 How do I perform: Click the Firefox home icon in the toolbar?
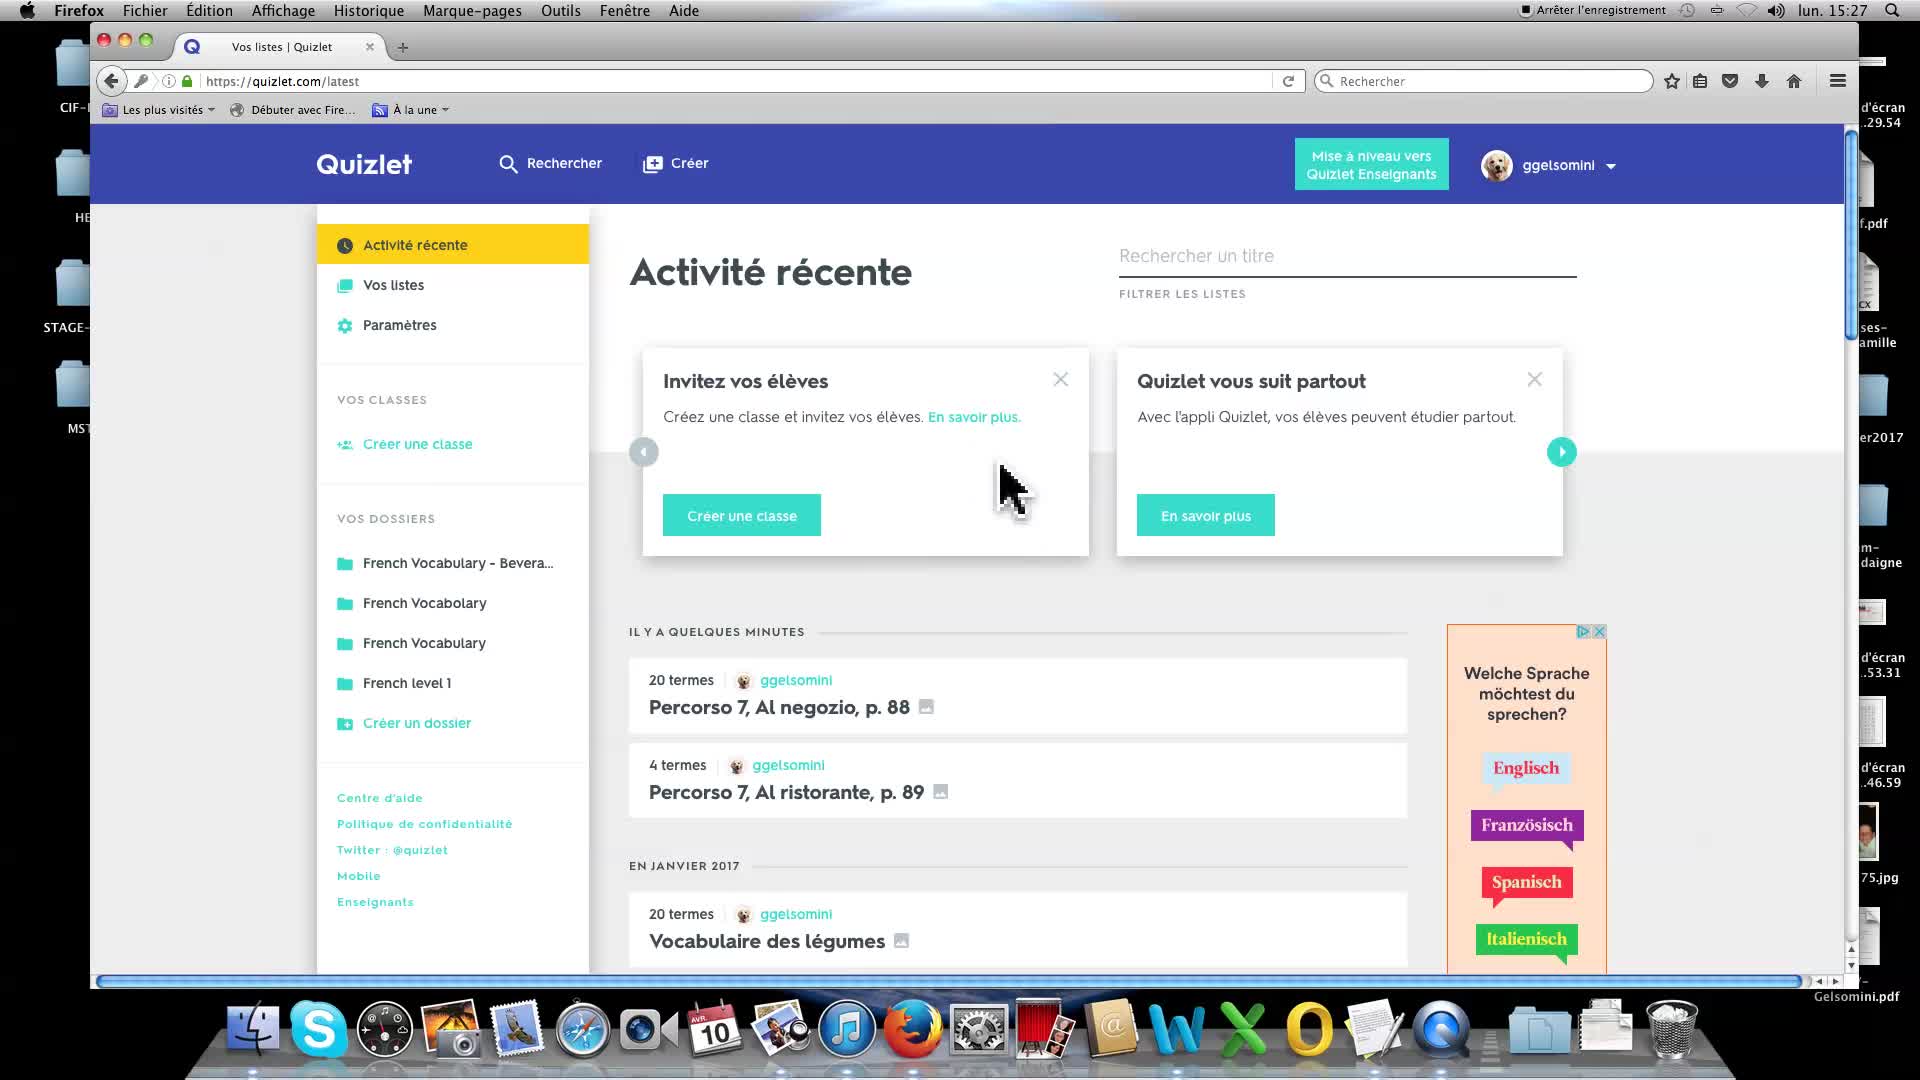coord(1794,81)
